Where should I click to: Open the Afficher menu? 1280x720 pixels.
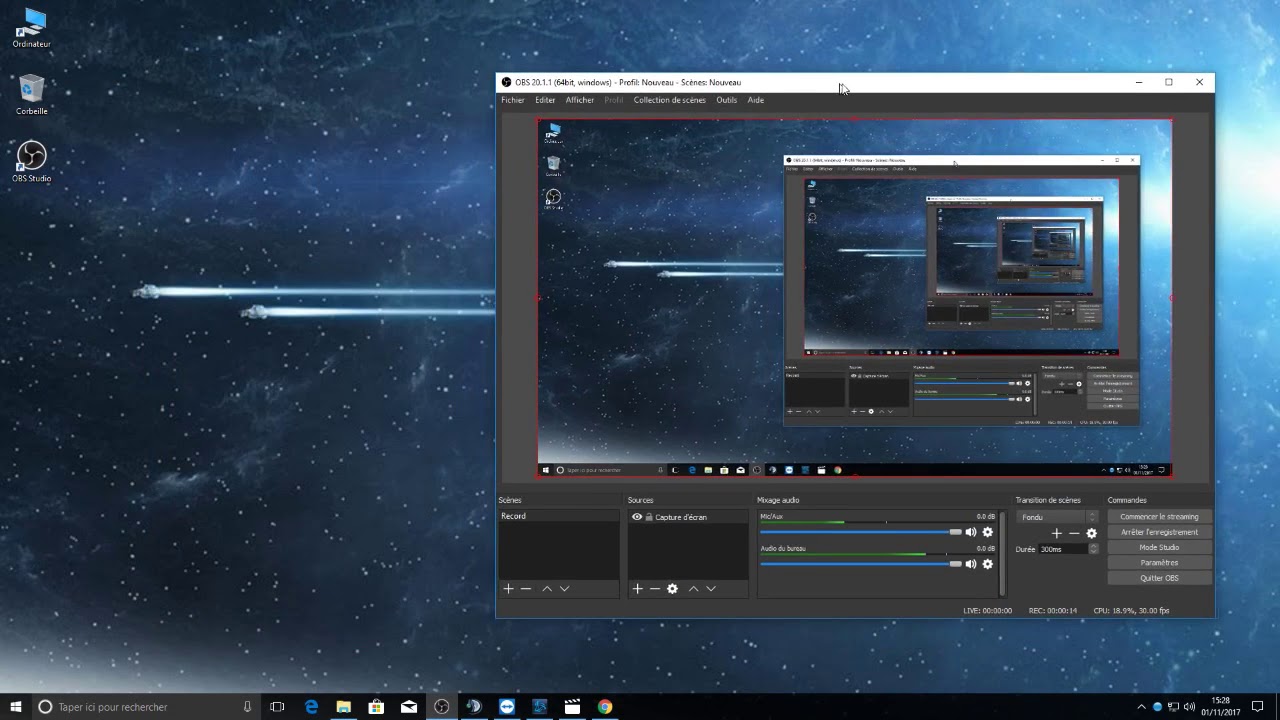pos(580,100)
